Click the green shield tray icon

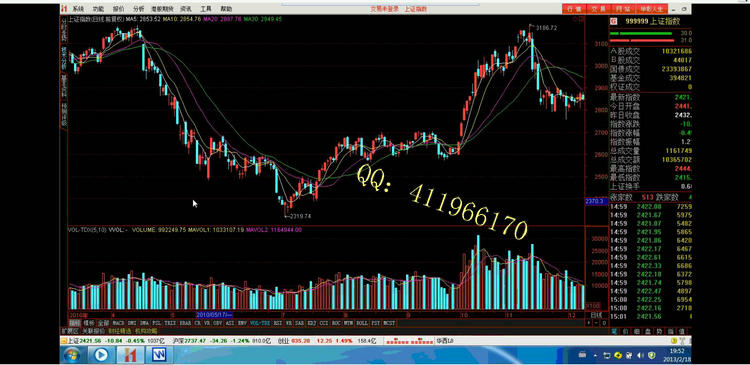coord(651,355)
